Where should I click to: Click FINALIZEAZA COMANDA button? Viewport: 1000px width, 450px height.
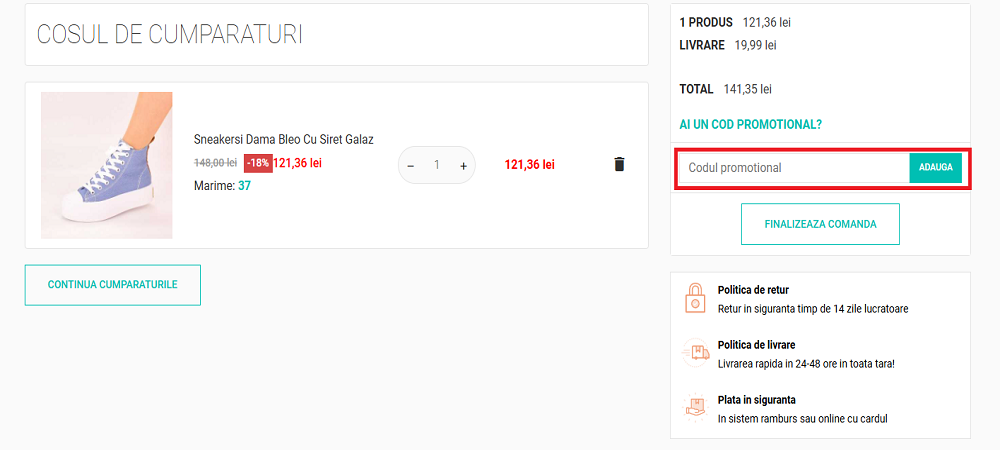tap(820, 224)
